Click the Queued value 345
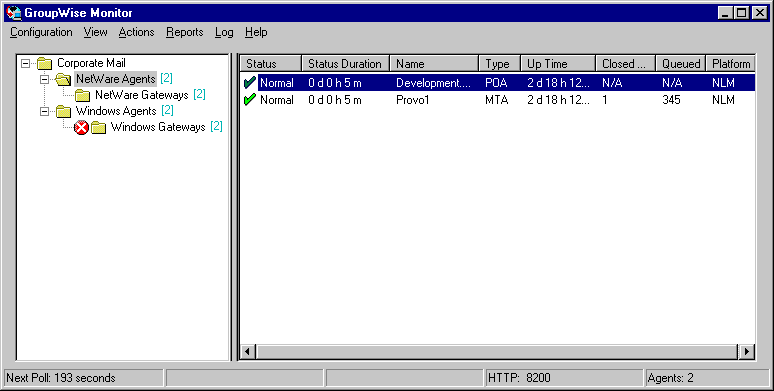774x391 pixels. pos(671,100)
